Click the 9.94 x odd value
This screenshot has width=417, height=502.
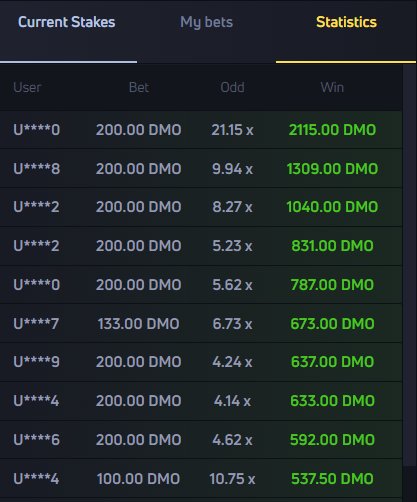(x=232, y=169)
